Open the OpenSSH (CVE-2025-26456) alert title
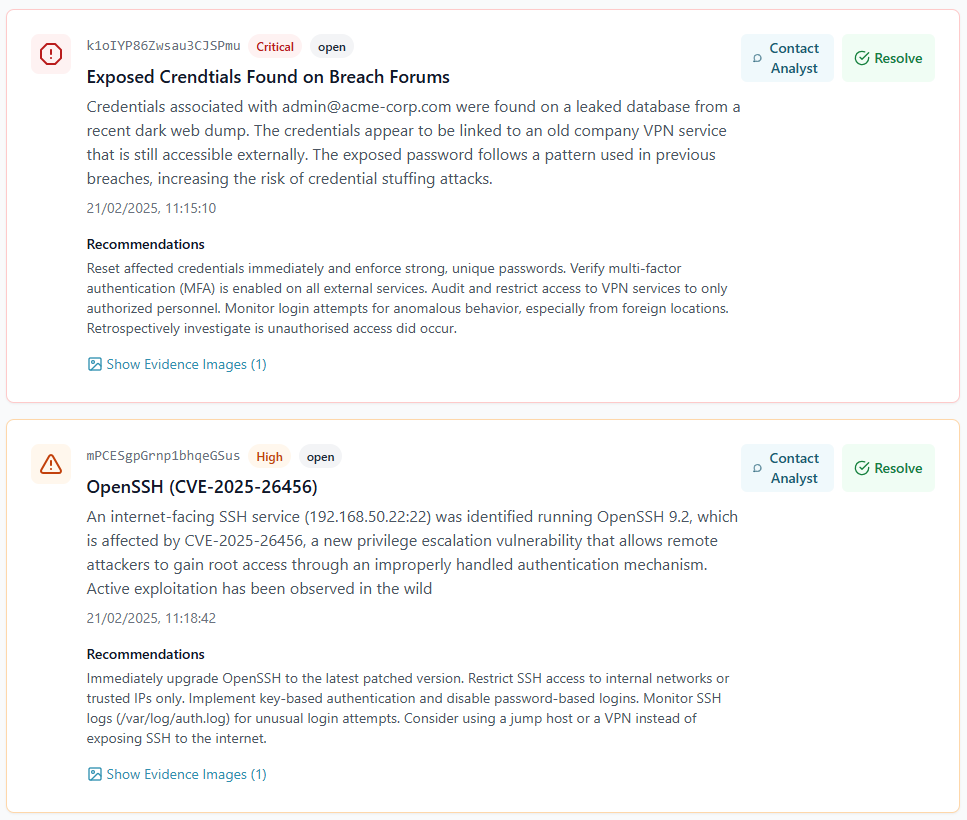 coord(202,487)
